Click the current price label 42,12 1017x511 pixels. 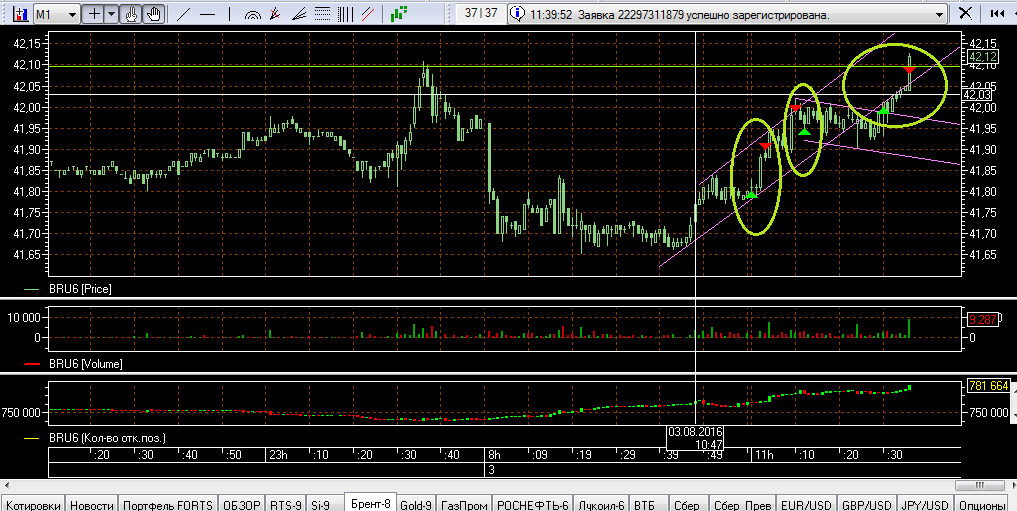point(982,57)
